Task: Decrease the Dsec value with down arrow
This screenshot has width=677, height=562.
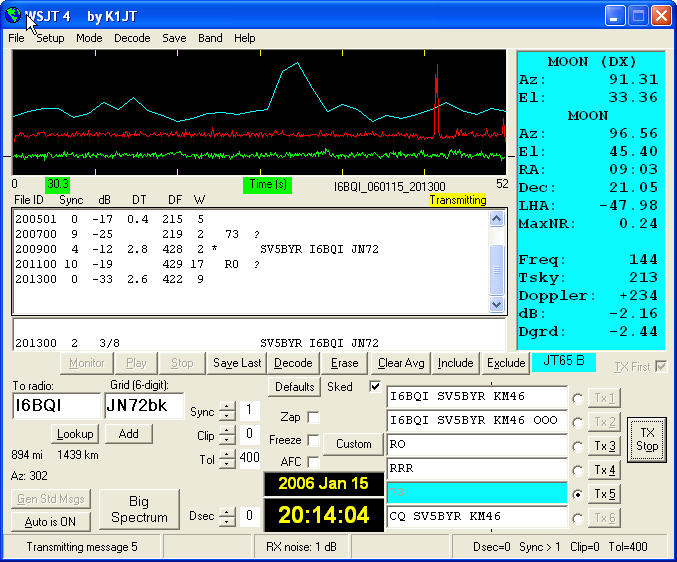Action: (x=227, y=521)
